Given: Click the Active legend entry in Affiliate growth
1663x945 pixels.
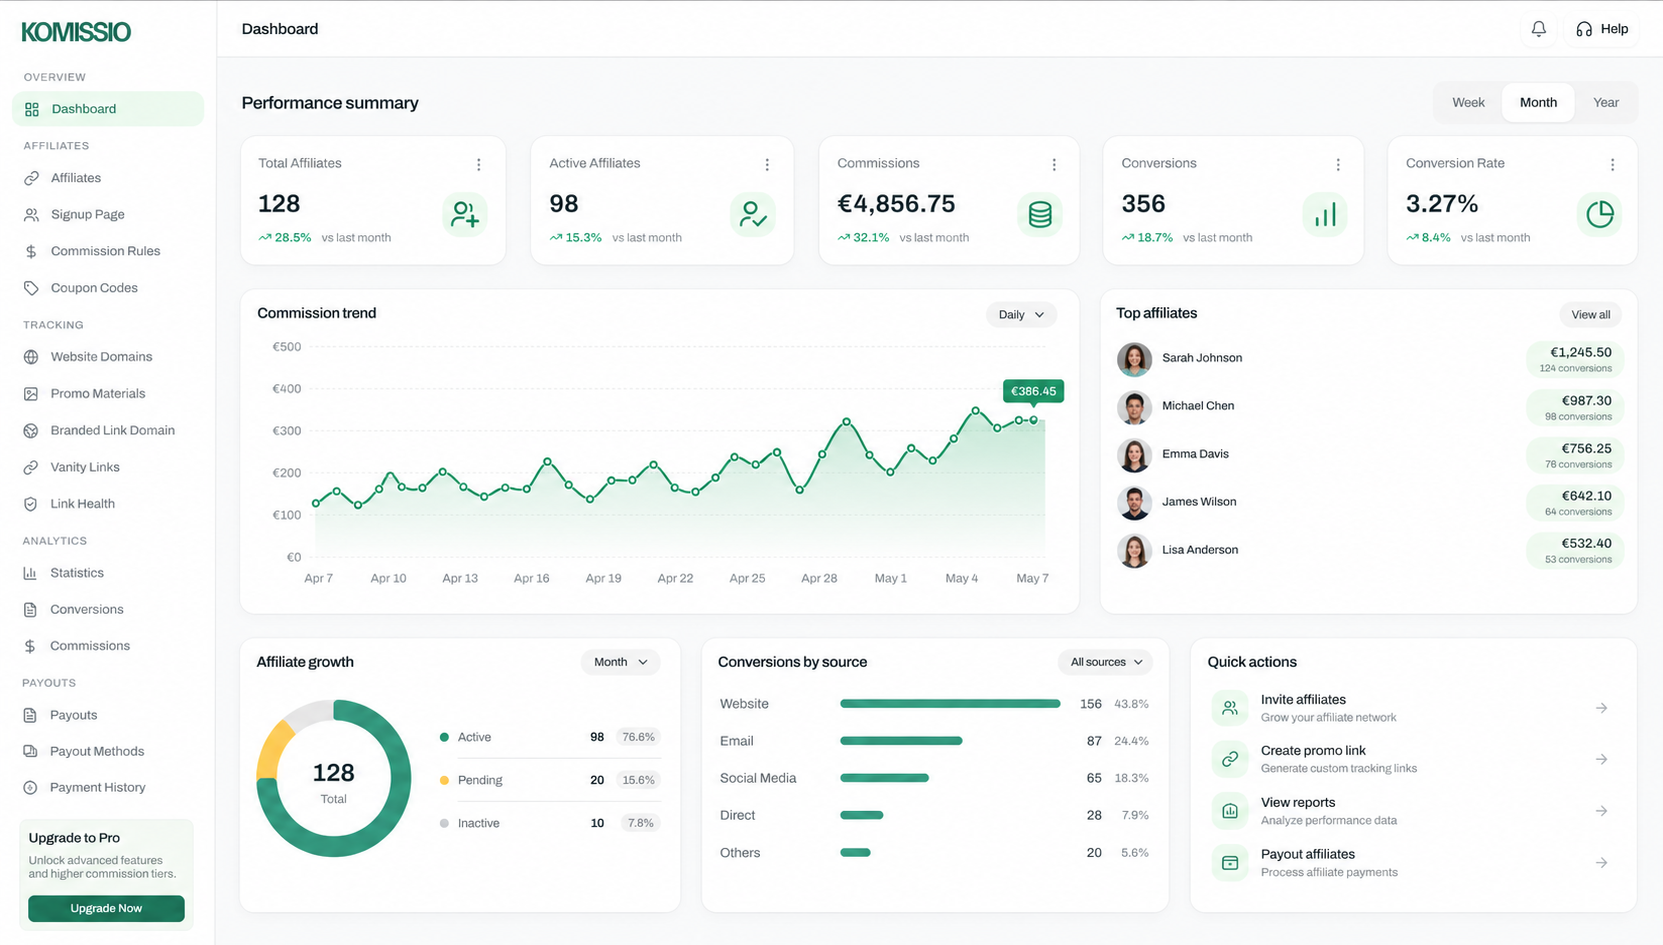Looking at the screenshot, I should pyautogui.click(x=549, y=737).
